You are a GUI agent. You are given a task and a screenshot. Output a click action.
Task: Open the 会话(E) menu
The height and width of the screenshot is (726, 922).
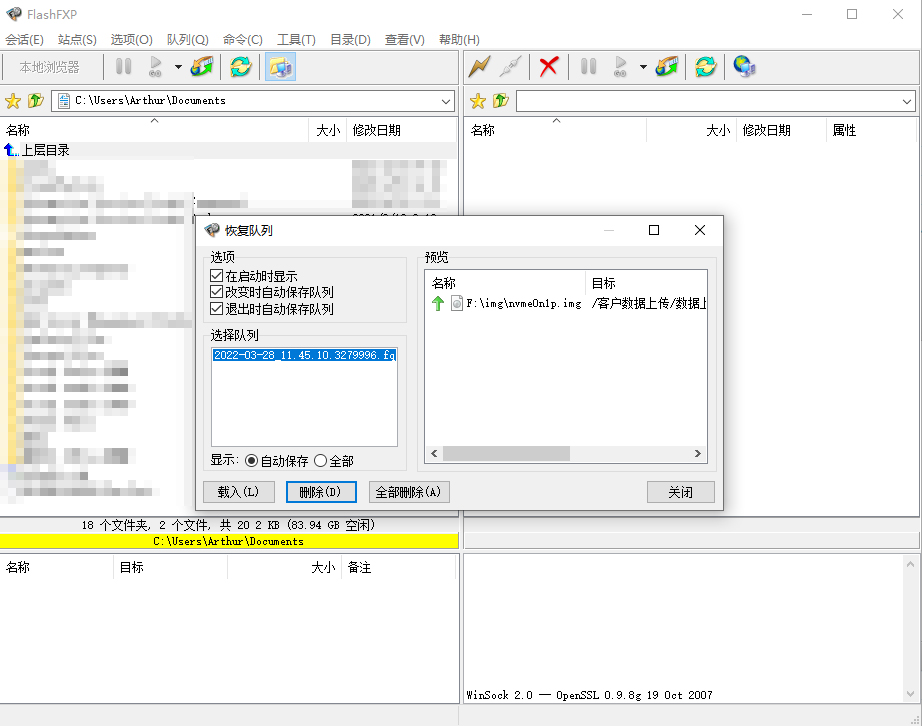point(25,39)
